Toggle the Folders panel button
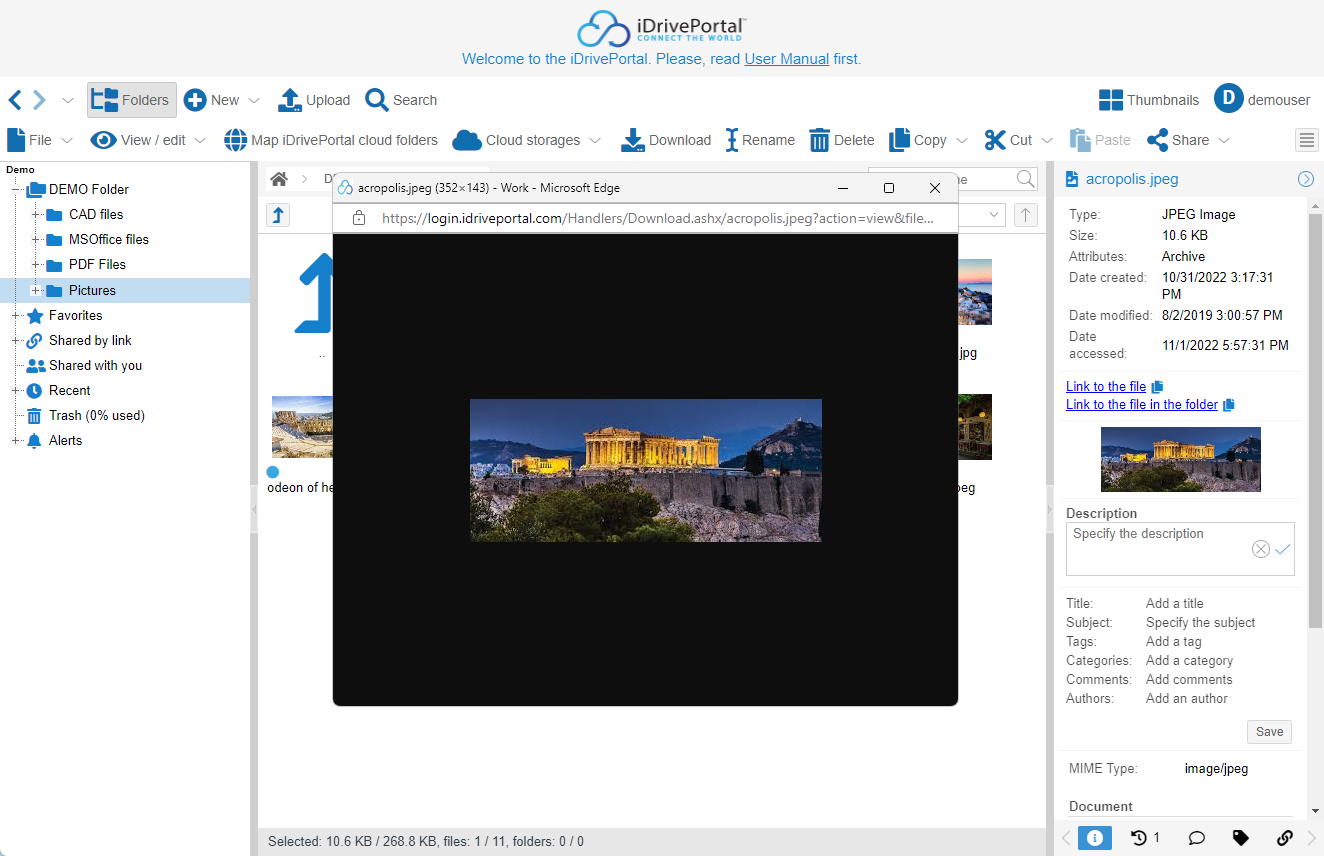This screenshot has width=1324, height=856. (132, 100)
